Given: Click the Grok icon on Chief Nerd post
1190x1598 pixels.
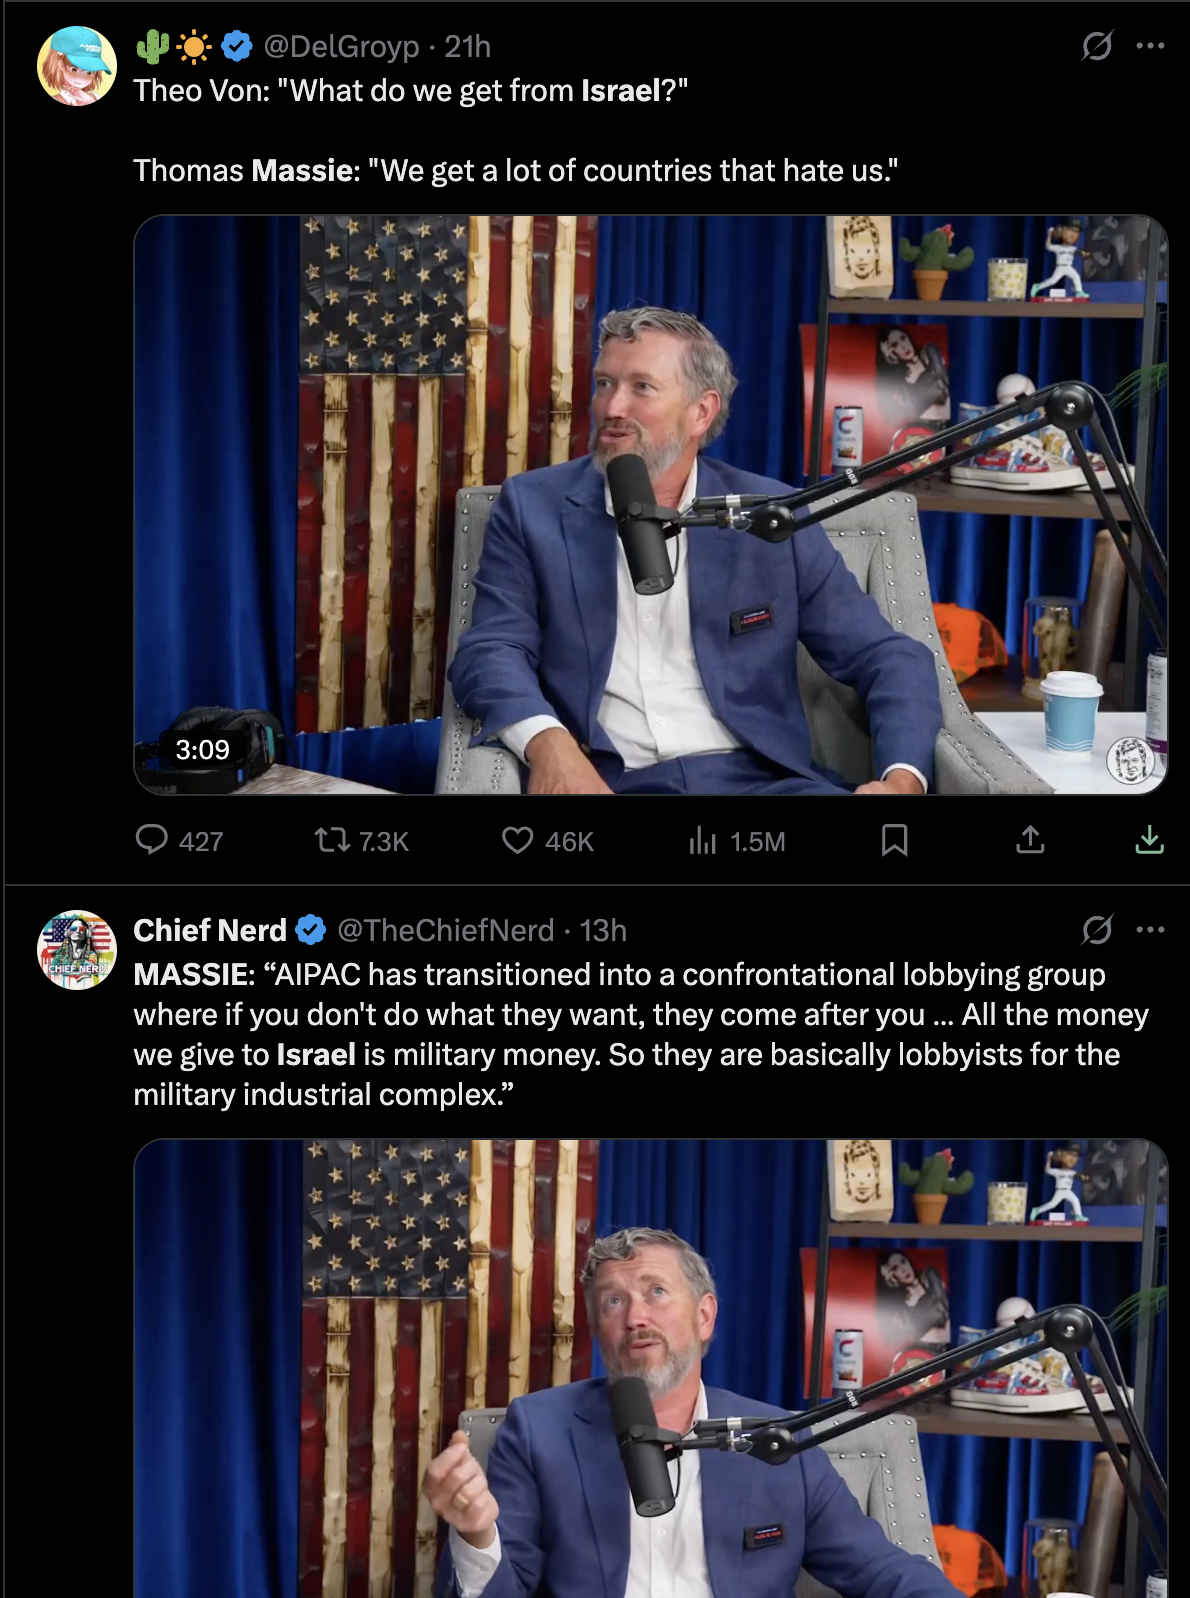Looking at the screenshot, I should click(x=1097, y=930).
